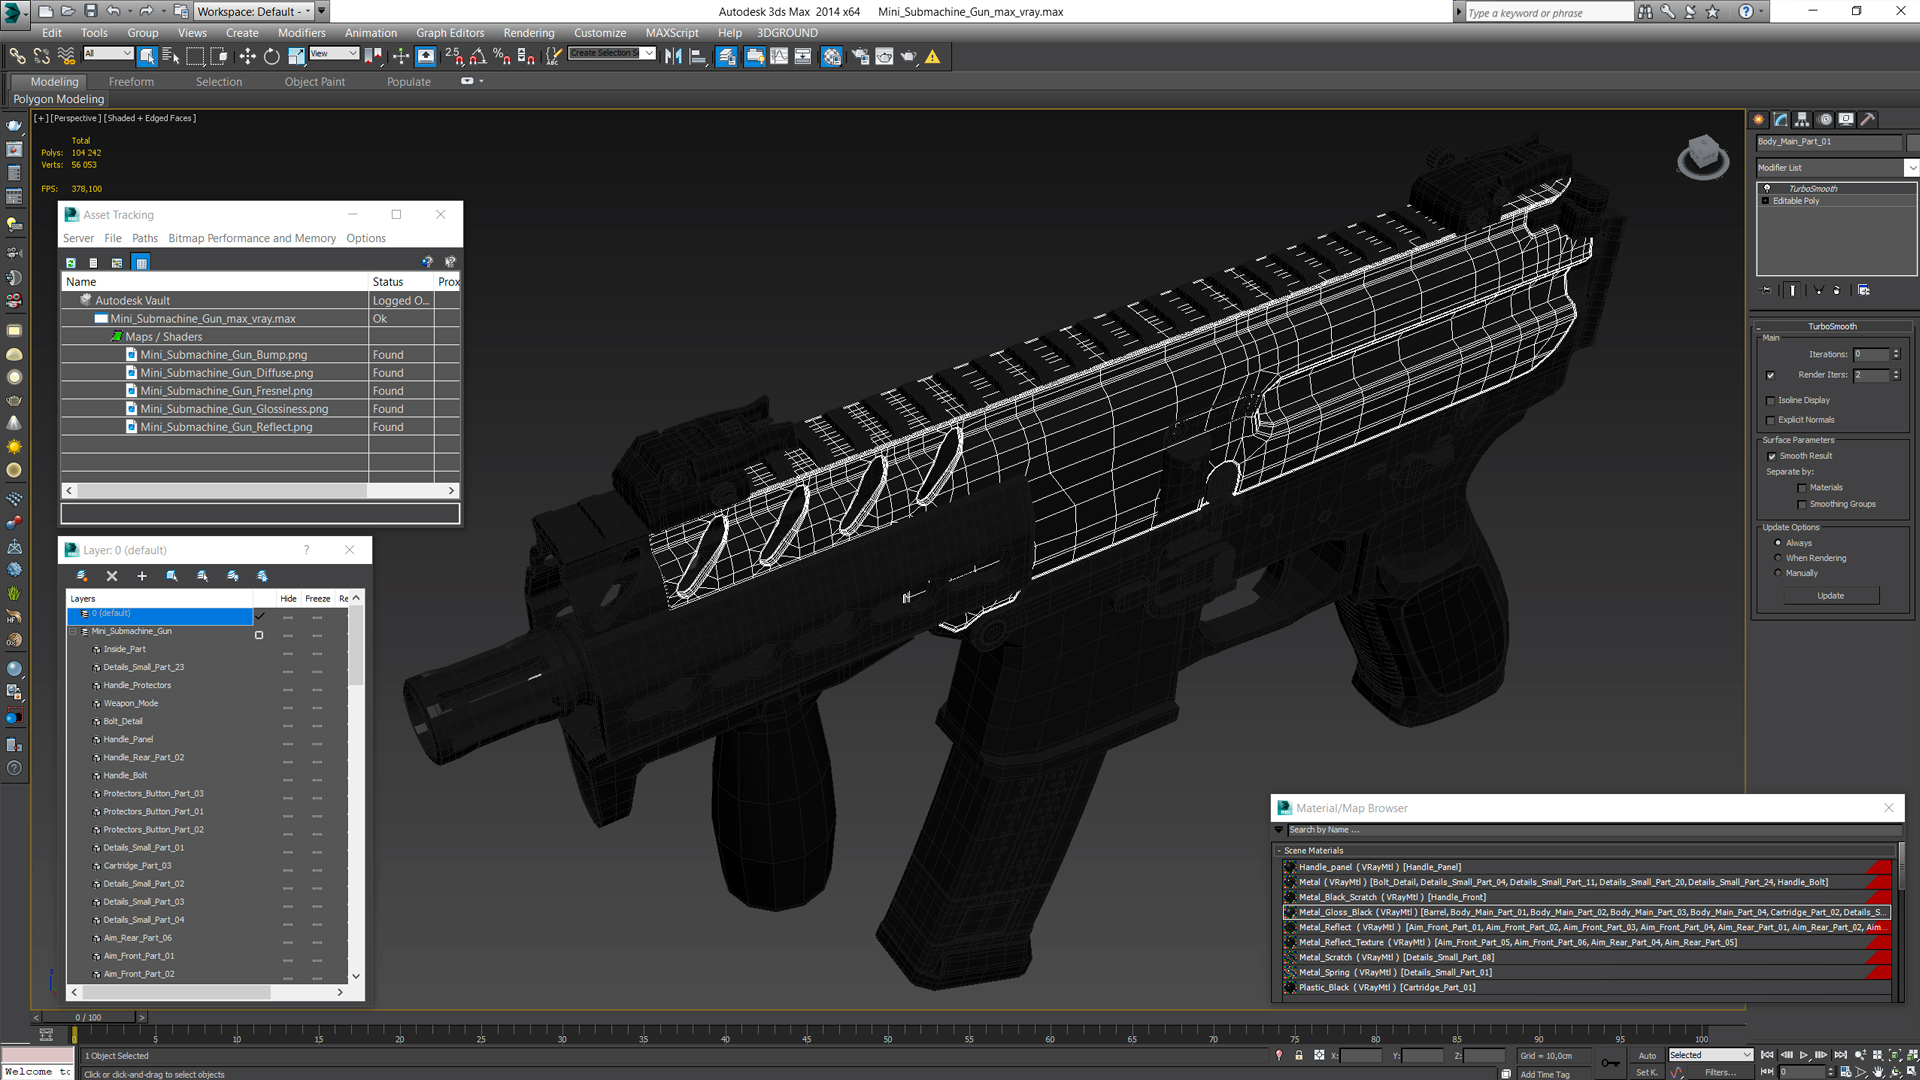Click TurboSmooth modifier in stack
Viewport: 1920px width, 1080px height.
pyautogui.click(x=1813, y=188)
